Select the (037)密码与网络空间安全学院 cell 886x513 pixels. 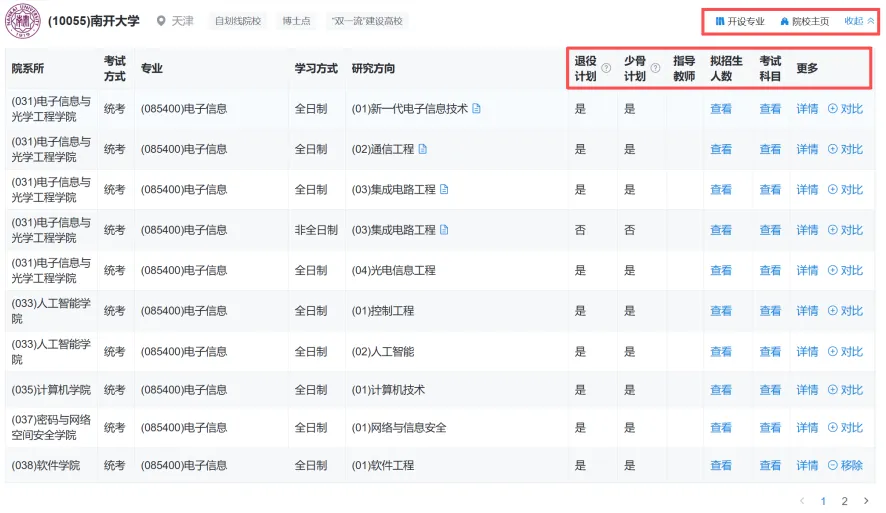pos(51,428)
